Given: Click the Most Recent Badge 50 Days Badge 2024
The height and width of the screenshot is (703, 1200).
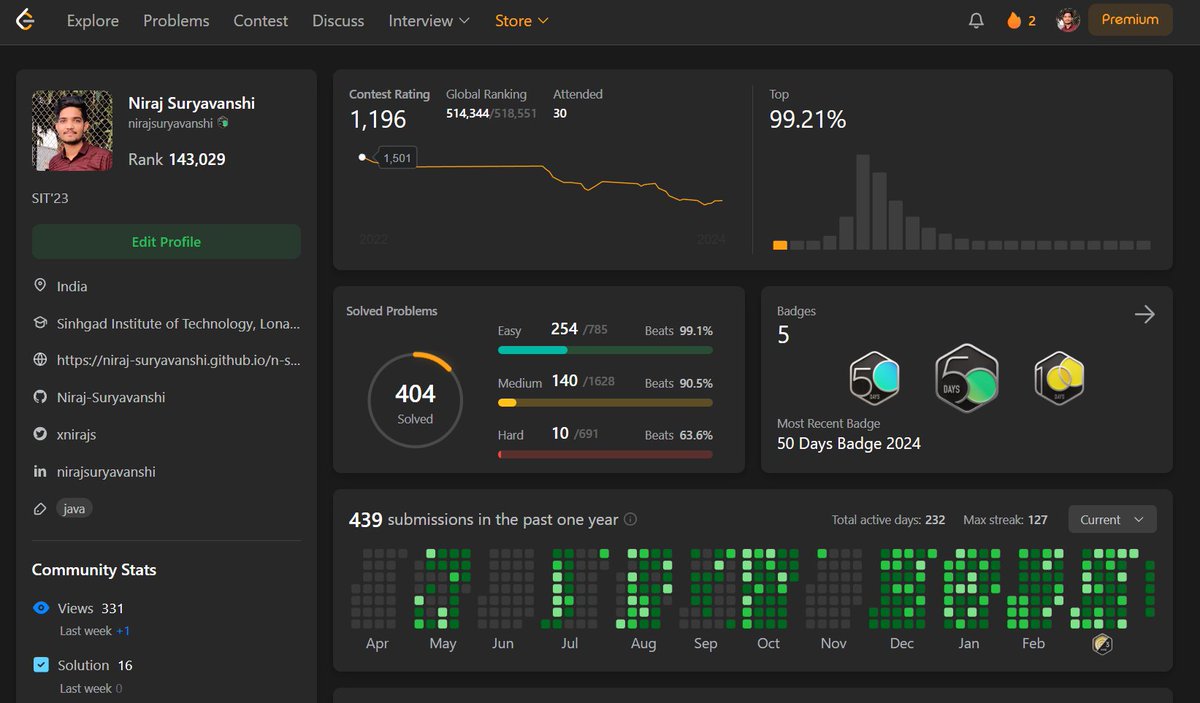Looking at the screenshot, I should pos(849,434).
